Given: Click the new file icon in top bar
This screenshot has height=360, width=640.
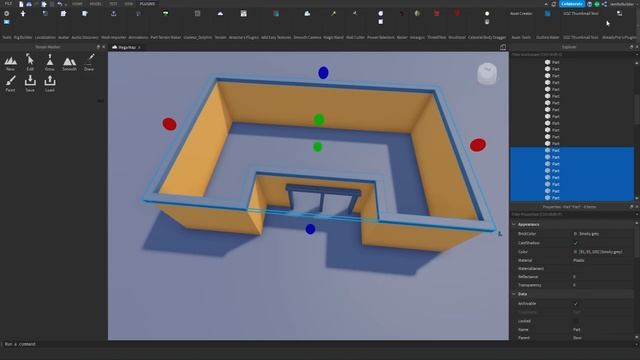Looking at the screenshot, I should tap(21, 4).
